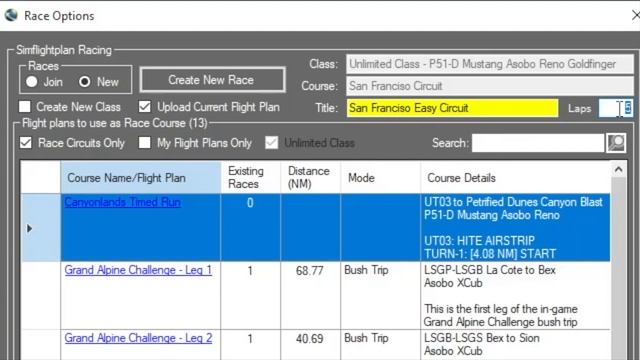Image resolution: width=640 pixels, height=360 pixels.
Task: Click the Create New Race button
Action: [212, 80]
